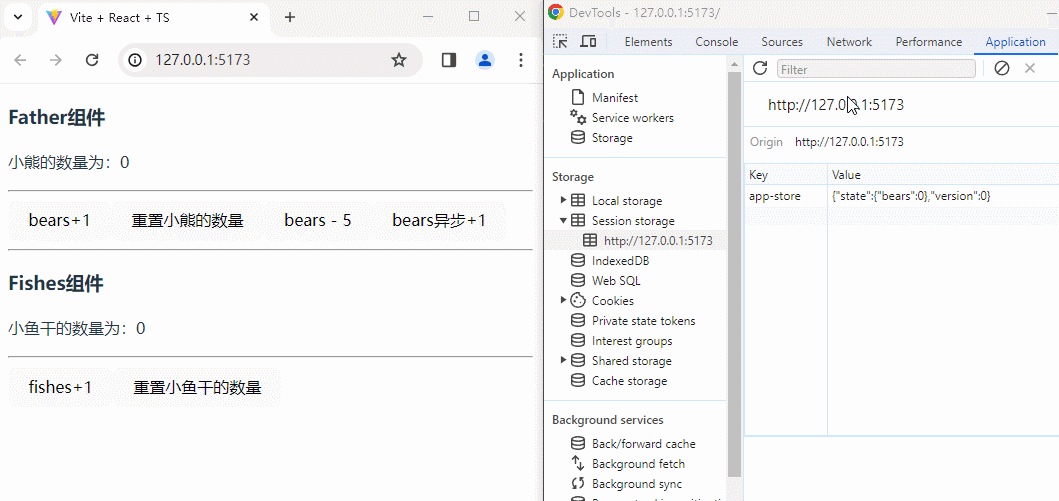Open the tab search dropdown arrow

tap(18, 17)
